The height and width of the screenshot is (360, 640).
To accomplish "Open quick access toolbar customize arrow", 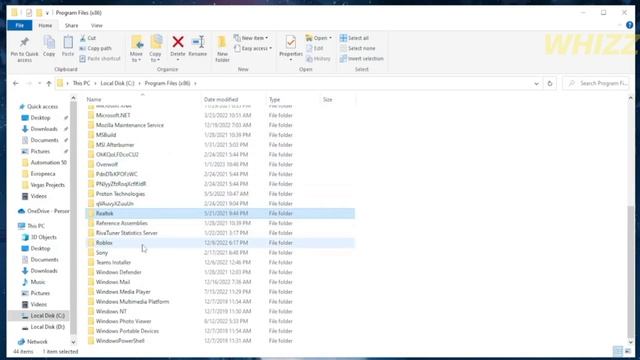I will click(47, 13).
